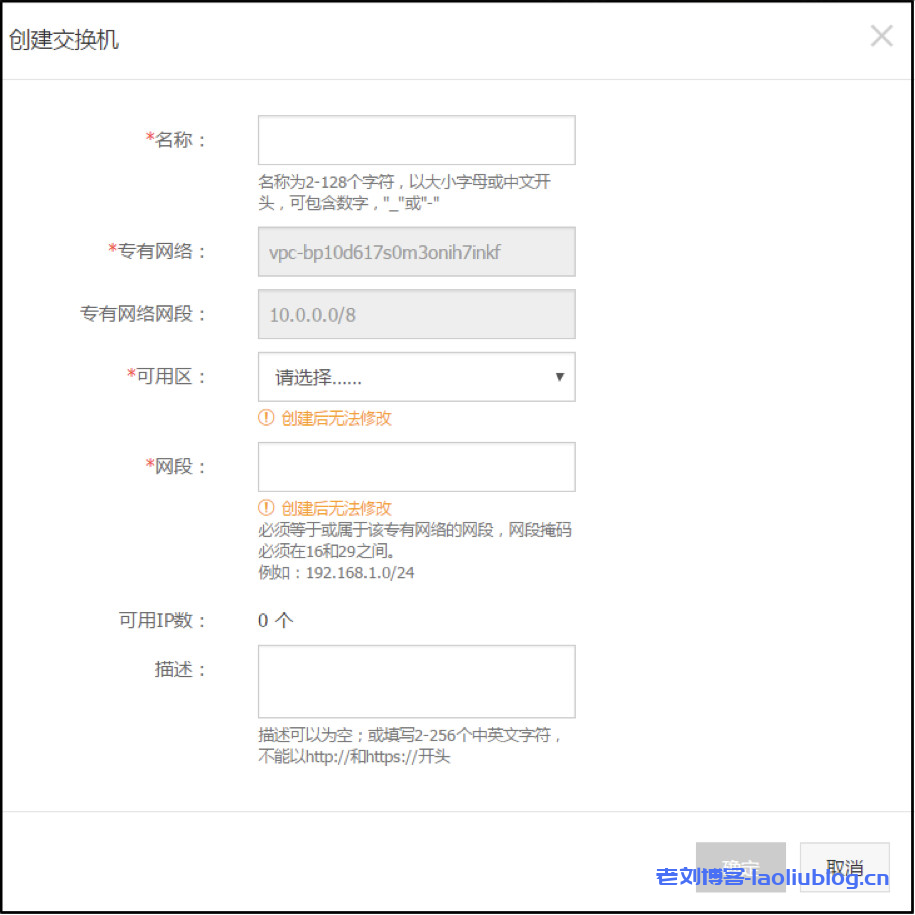Click the 网段 CIDR input field
This screenshot has height=915, width=915.
[416, 467]
